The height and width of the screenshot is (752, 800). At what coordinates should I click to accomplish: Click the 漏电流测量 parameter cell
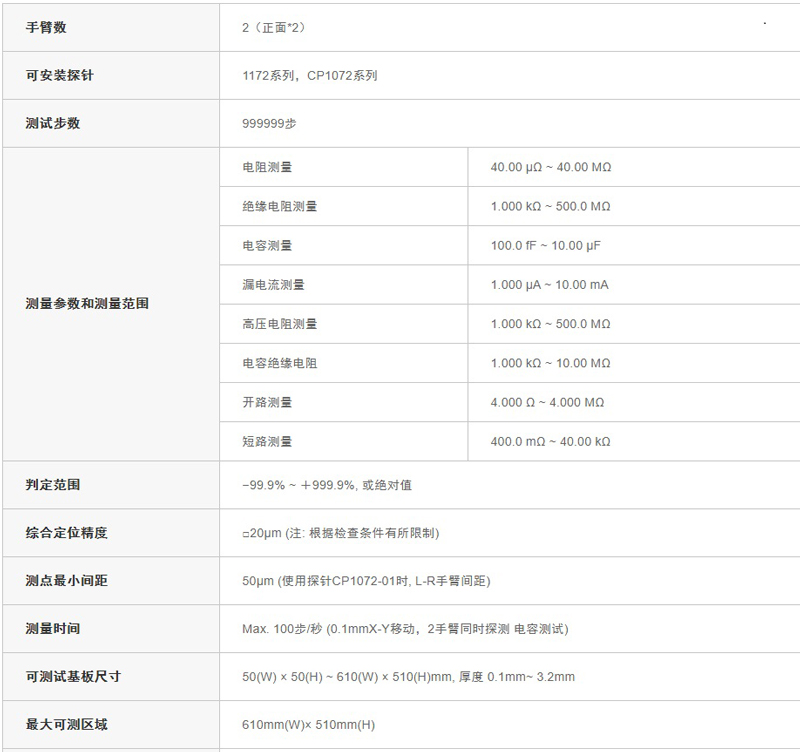tap(344, 285)
